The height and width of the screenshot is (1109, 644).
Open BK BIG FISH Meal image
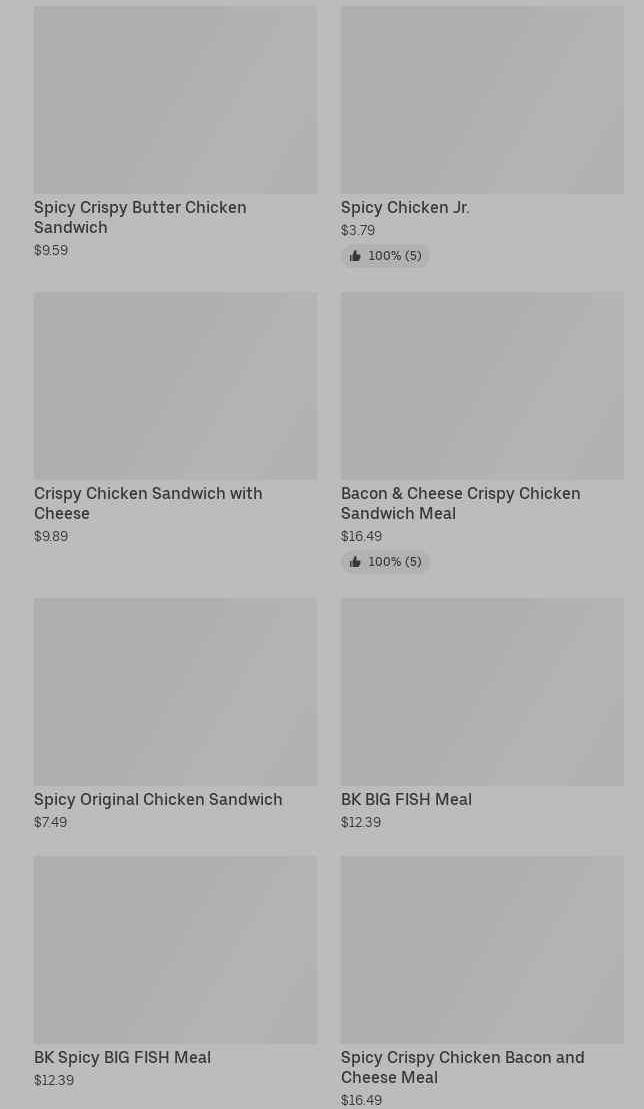[x=482, y=692]
